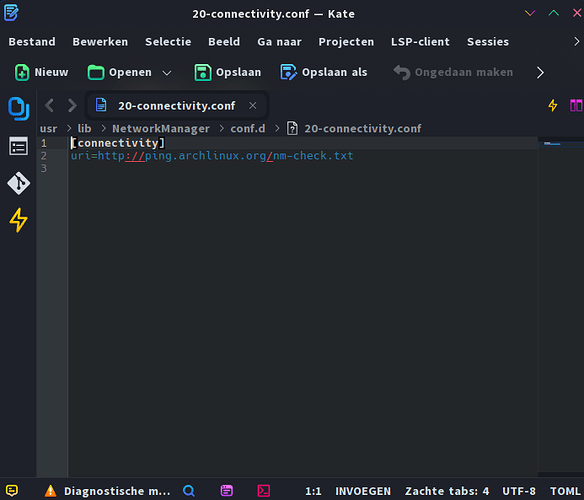Open the file list outline panel icon
This screenshot has height=500, width=584.
pos(18,146)
